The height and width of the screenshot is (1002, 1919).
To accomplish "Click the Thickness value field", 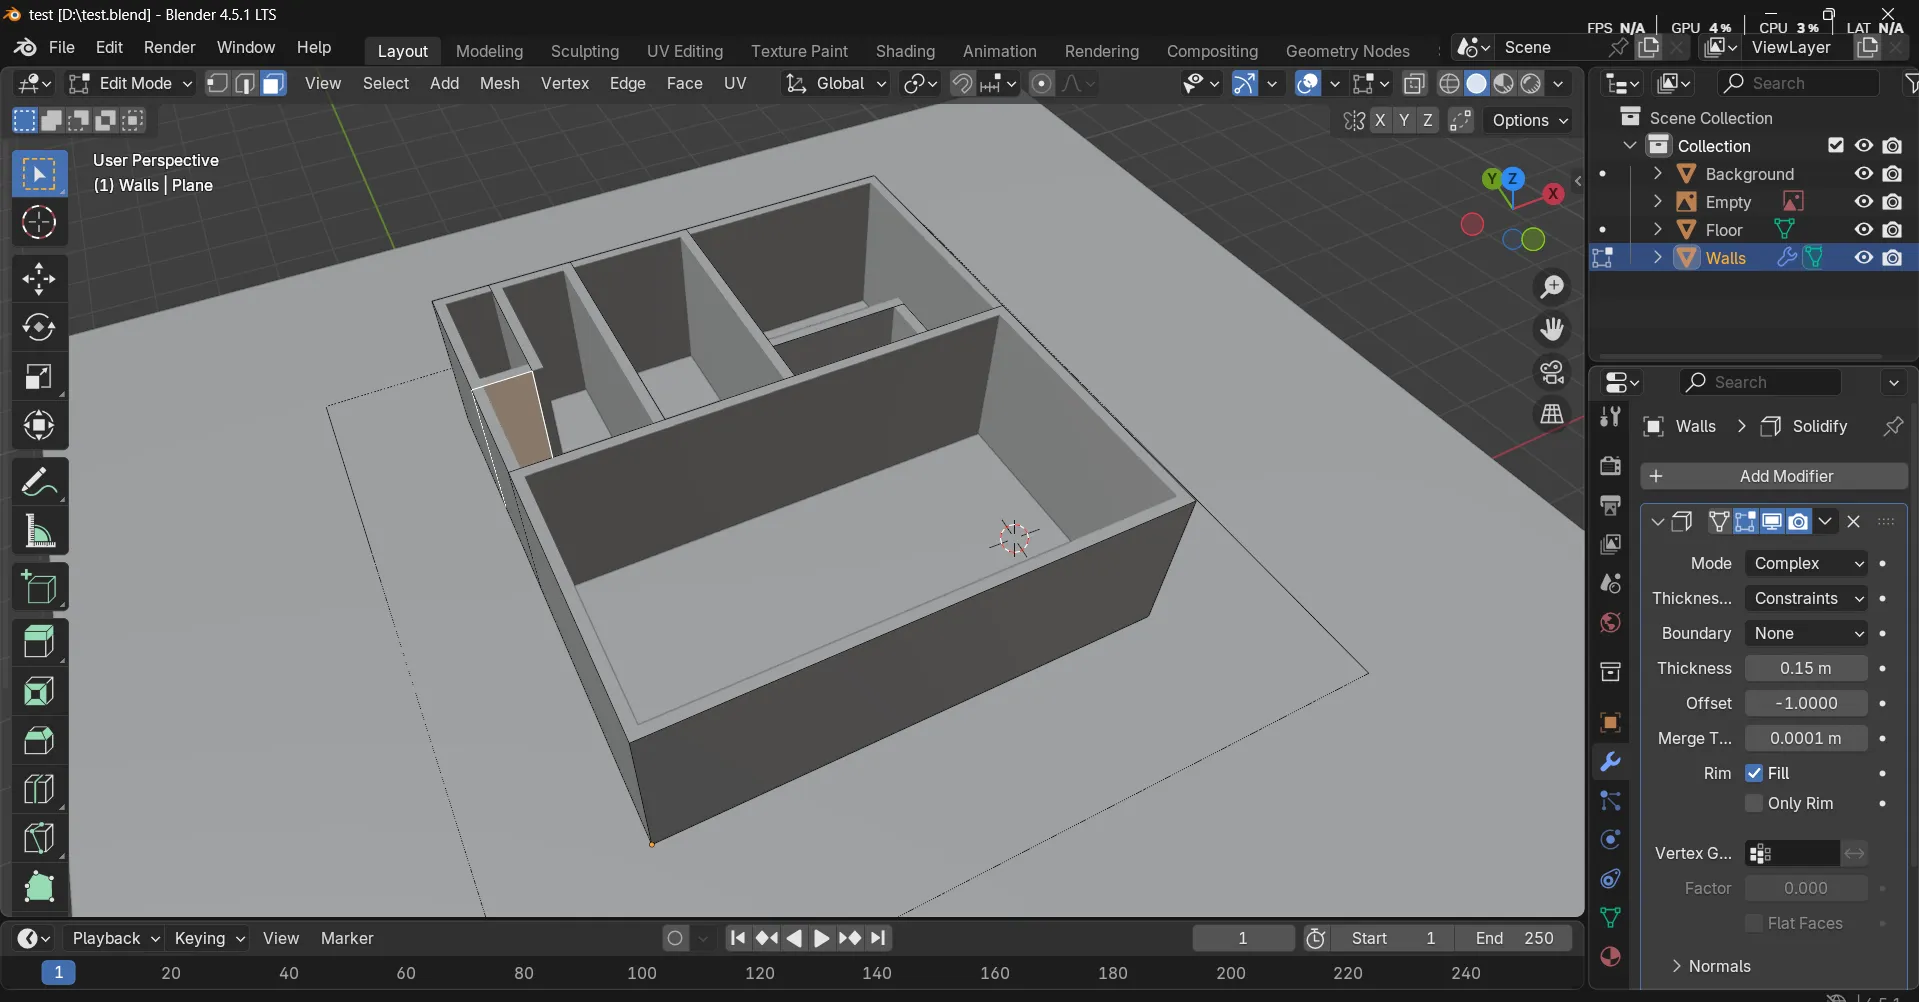I will click(x=1805, y=669).
